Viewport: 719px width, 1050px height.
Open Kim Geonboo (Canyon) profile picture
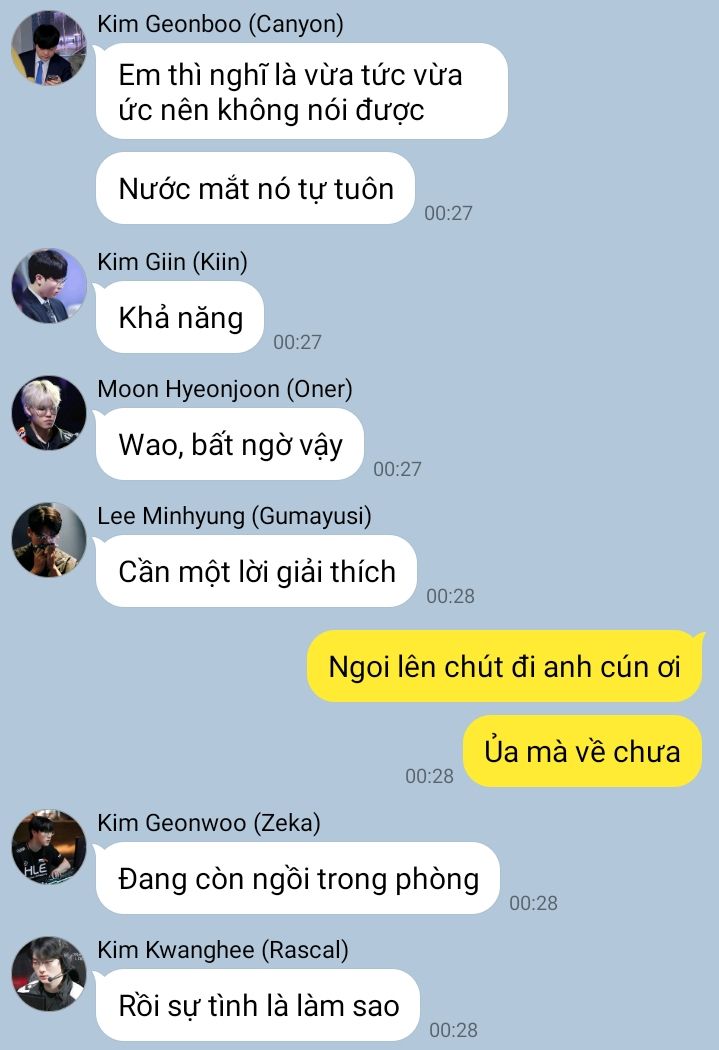(x=49, y=48)
